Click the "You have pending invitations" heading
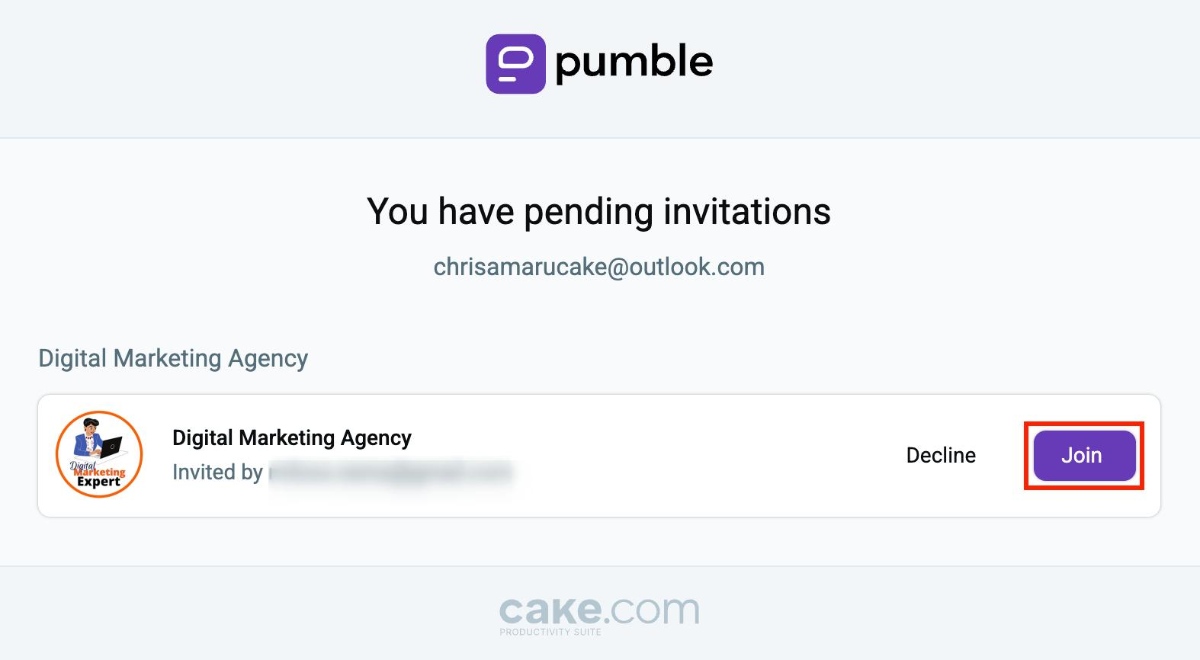This screenshot has height=660, width=1200. coord(599,211)
